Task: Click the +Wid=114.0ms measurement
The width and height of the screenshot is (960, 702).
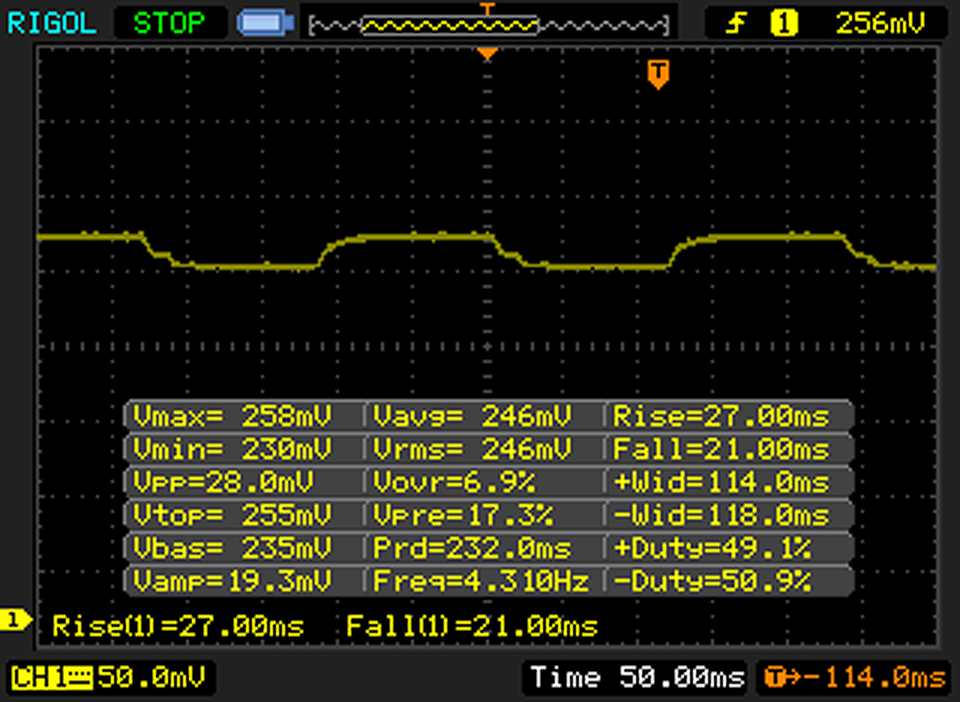Action: pyautogui.click(x=721, y=482)
